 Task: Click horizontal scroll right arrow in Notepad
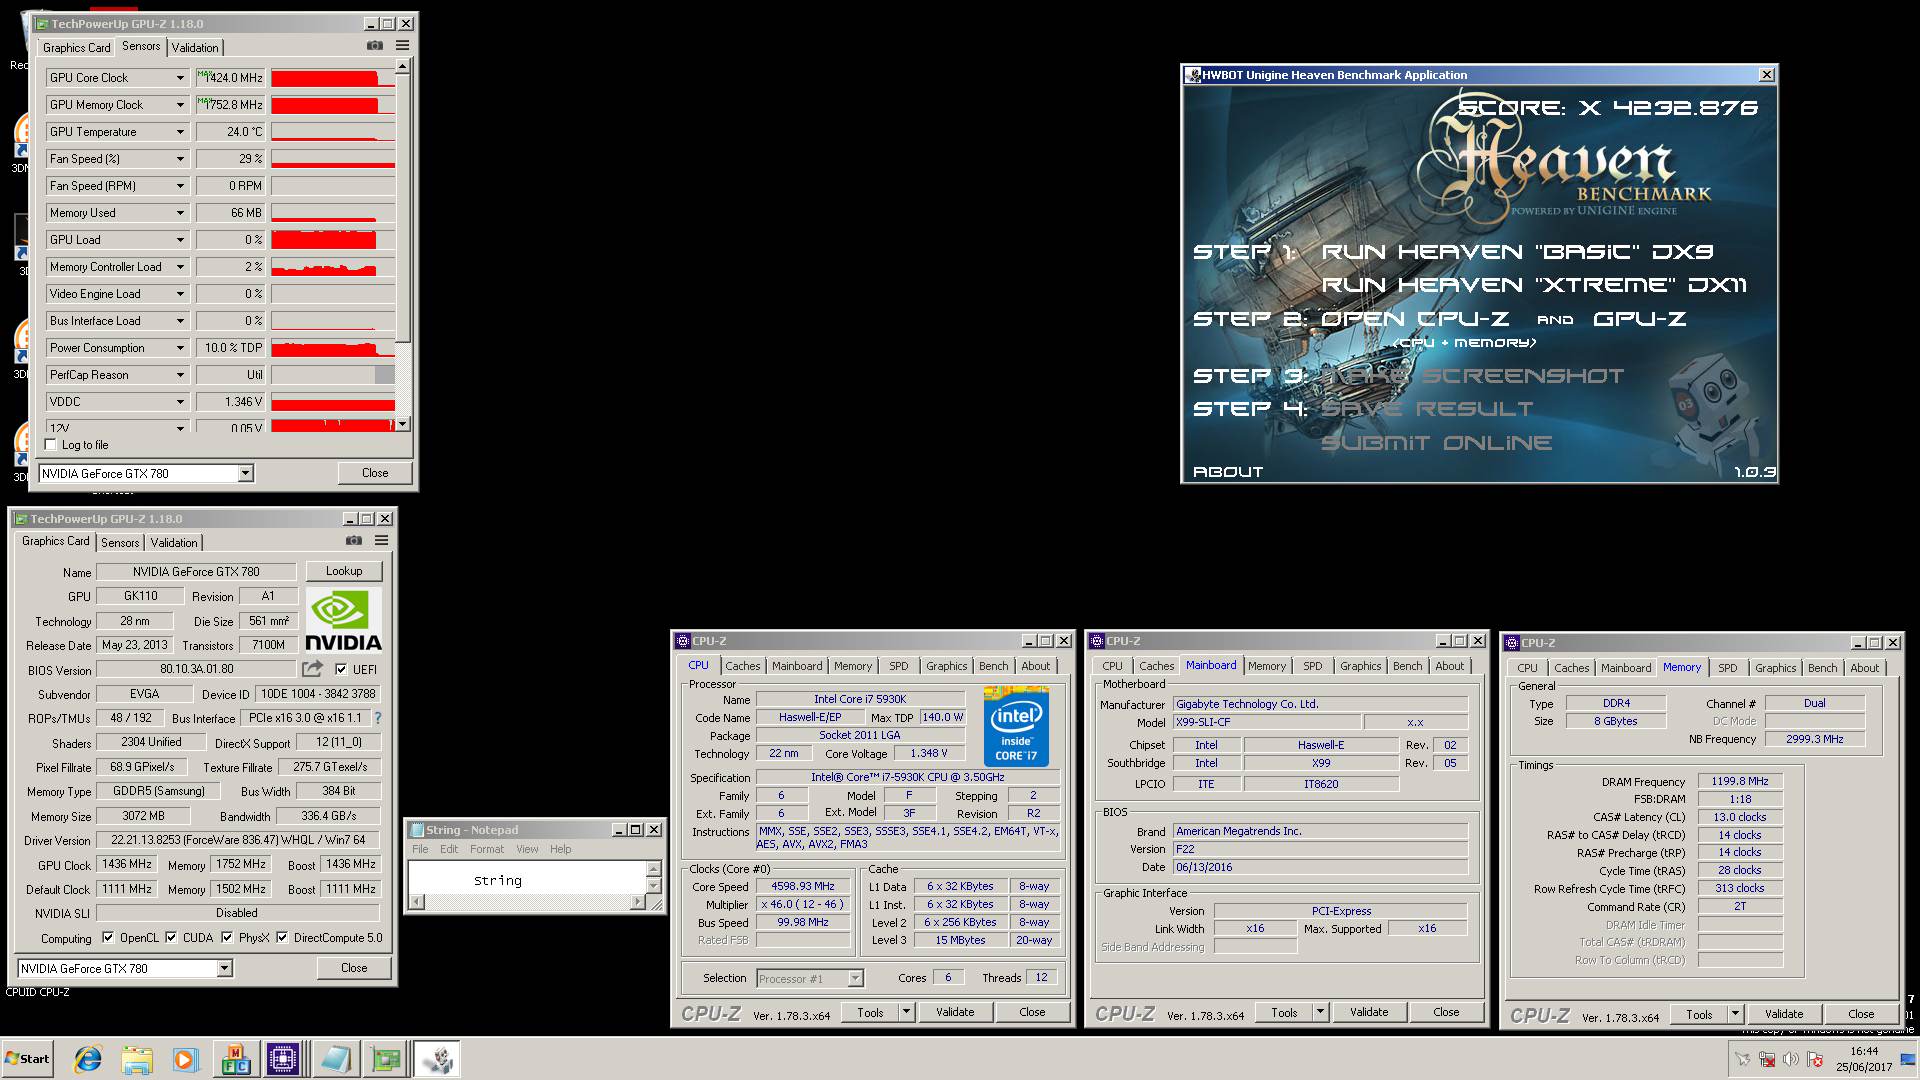[x=636, y=902]
